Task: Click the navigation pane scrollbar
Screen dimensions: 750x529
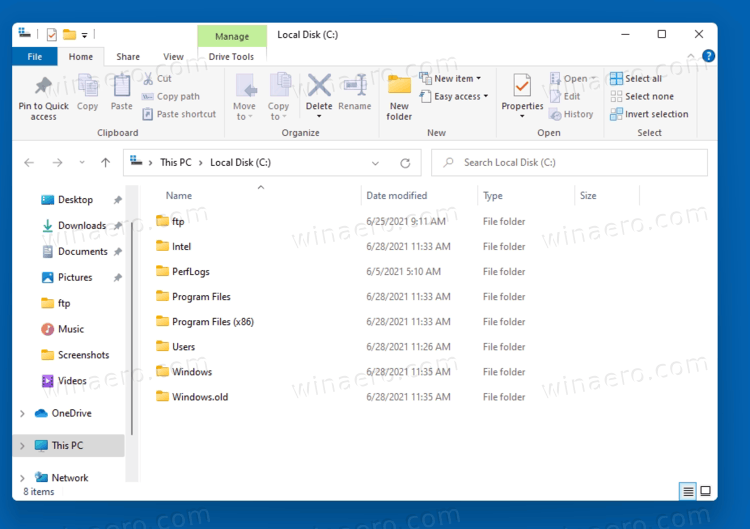Action: 132,330
